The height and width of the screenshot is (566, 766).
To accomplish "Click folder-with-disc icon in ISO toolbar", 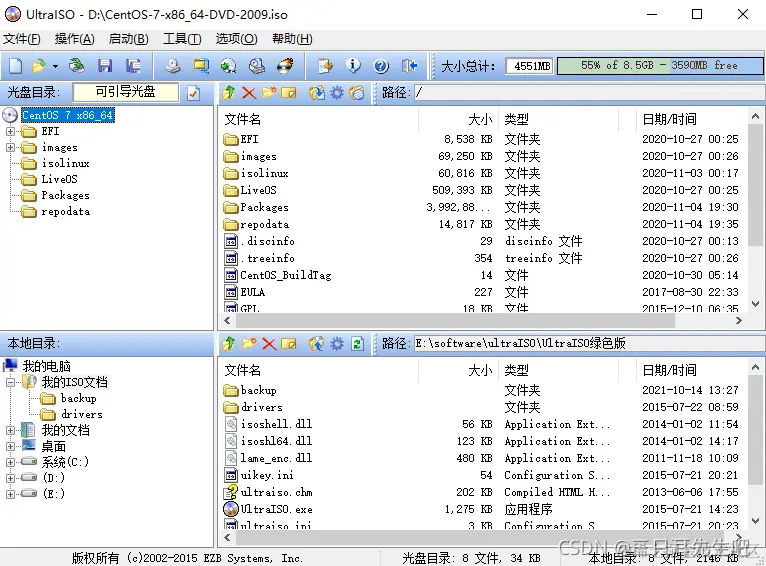I will point(357,92).
